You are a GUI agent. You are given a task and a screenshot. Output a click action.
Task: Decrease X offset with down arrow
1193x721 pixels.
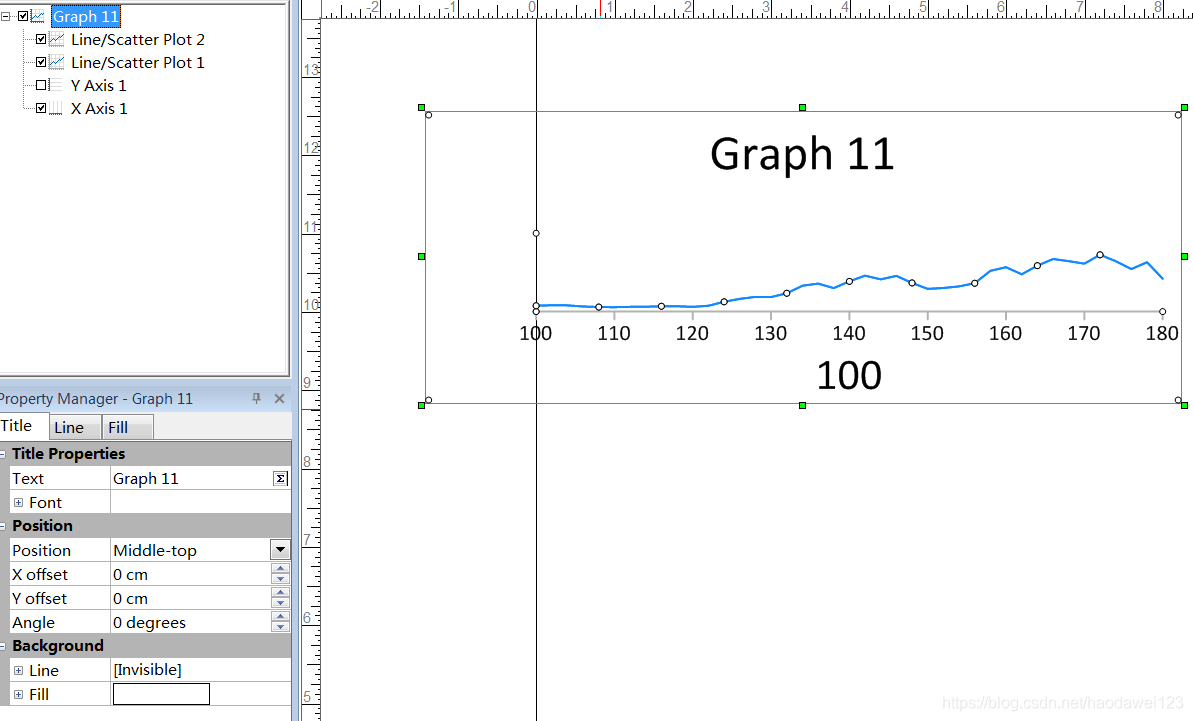coord(281,580)
